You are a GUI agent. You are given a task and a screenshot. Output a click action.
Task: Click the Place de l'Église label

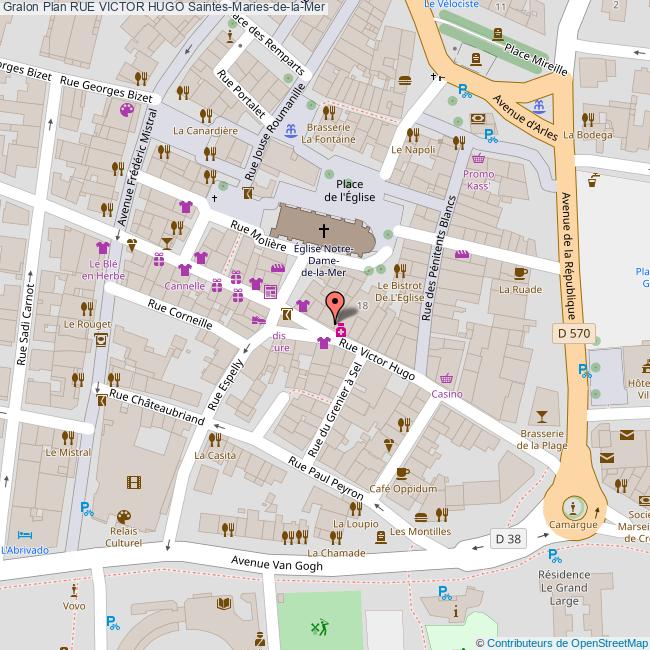click(349, 190)
